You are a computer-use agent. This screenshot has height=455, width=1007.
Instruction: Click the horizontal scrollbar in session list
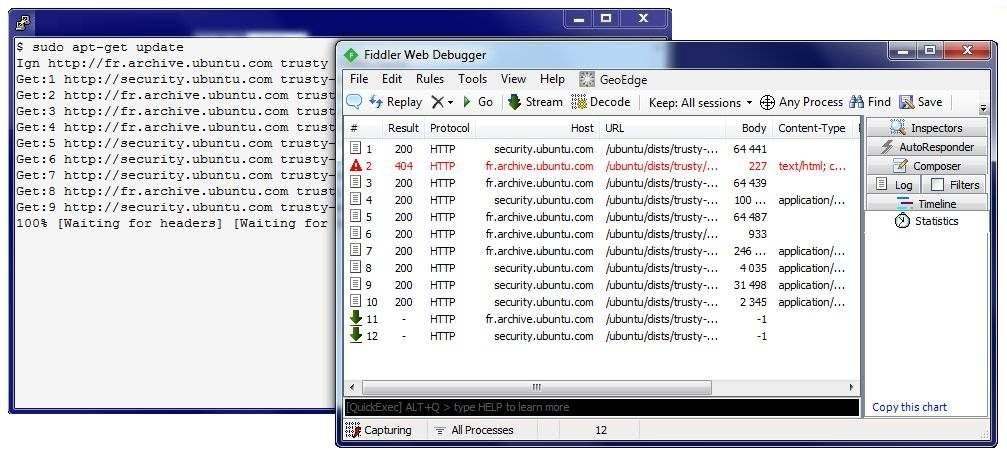(535, 387)
